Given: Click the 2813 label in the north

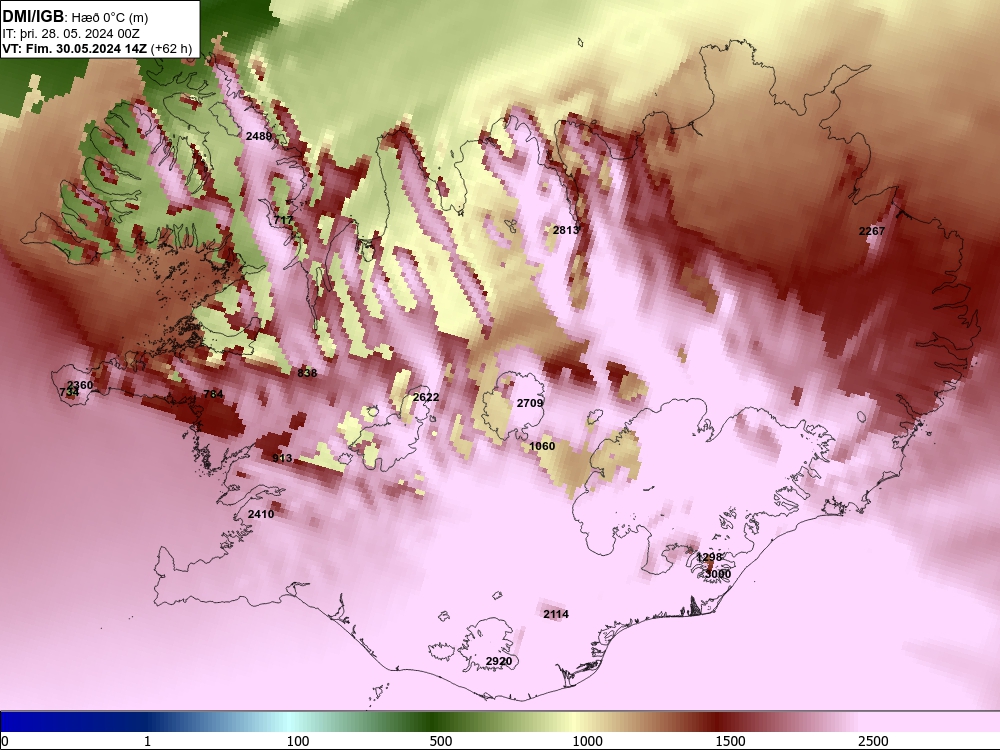Looking at the screenshot, I should 566,230.
